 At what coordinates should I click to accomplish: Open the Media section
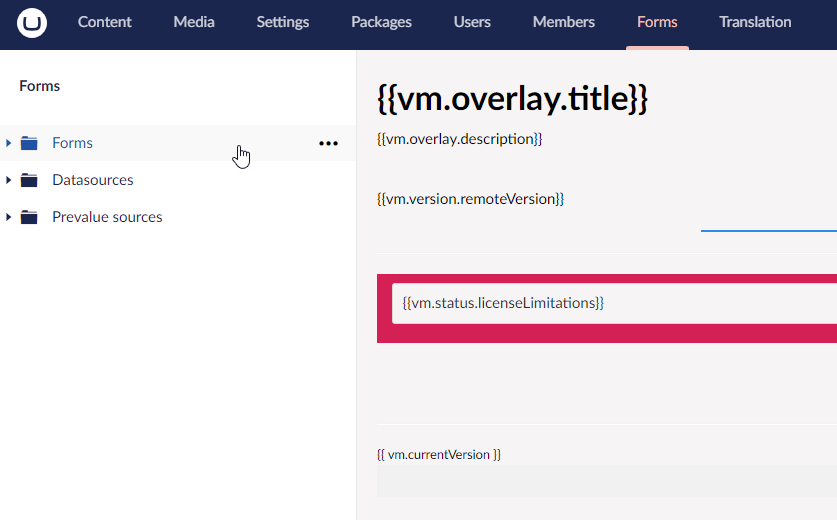[194, 22]
